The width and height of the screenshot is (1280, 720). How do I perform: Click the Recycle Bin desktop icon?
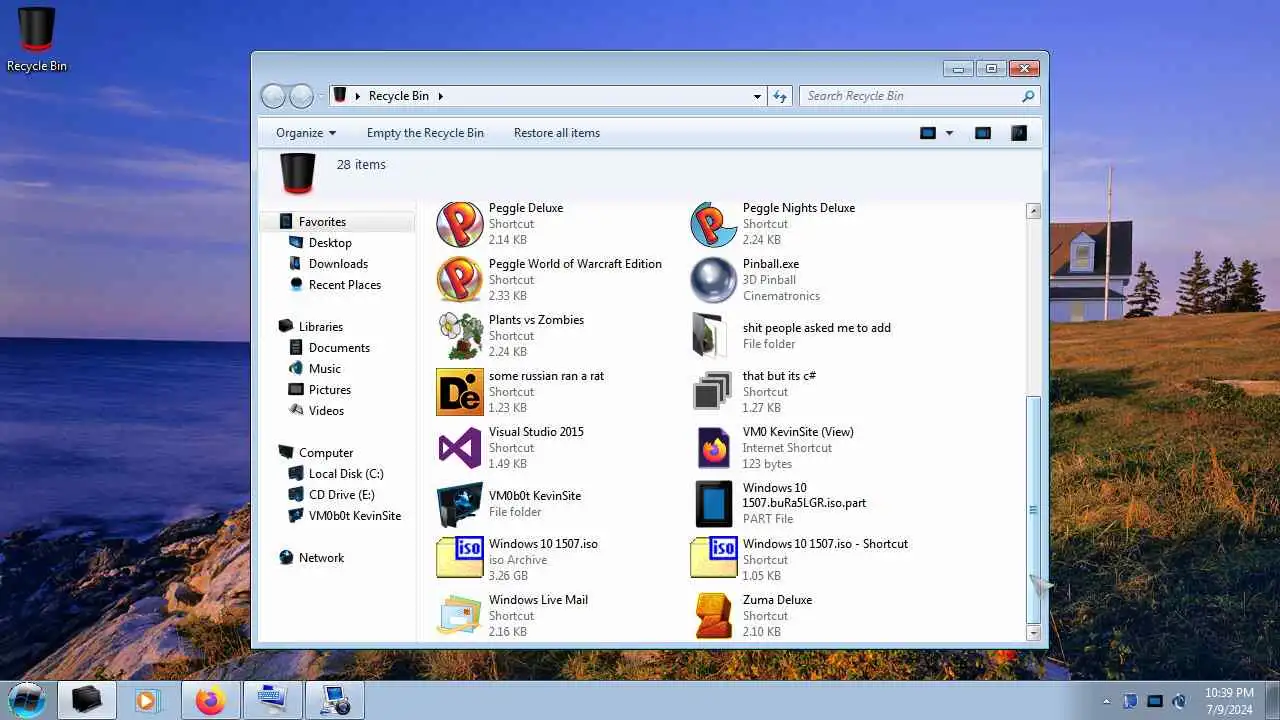(x=37, y=40)
